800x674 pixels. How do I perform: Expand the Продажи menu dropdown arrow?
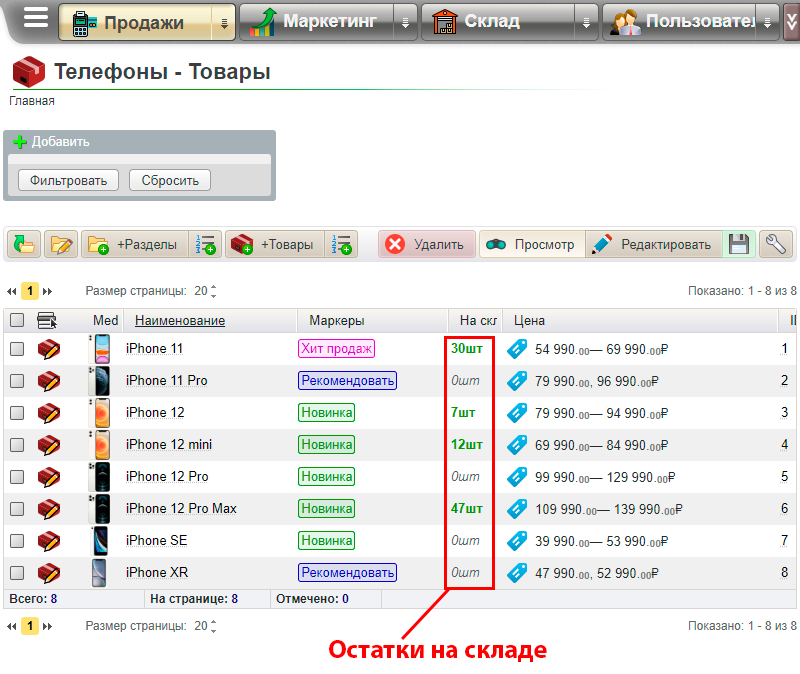224,22
